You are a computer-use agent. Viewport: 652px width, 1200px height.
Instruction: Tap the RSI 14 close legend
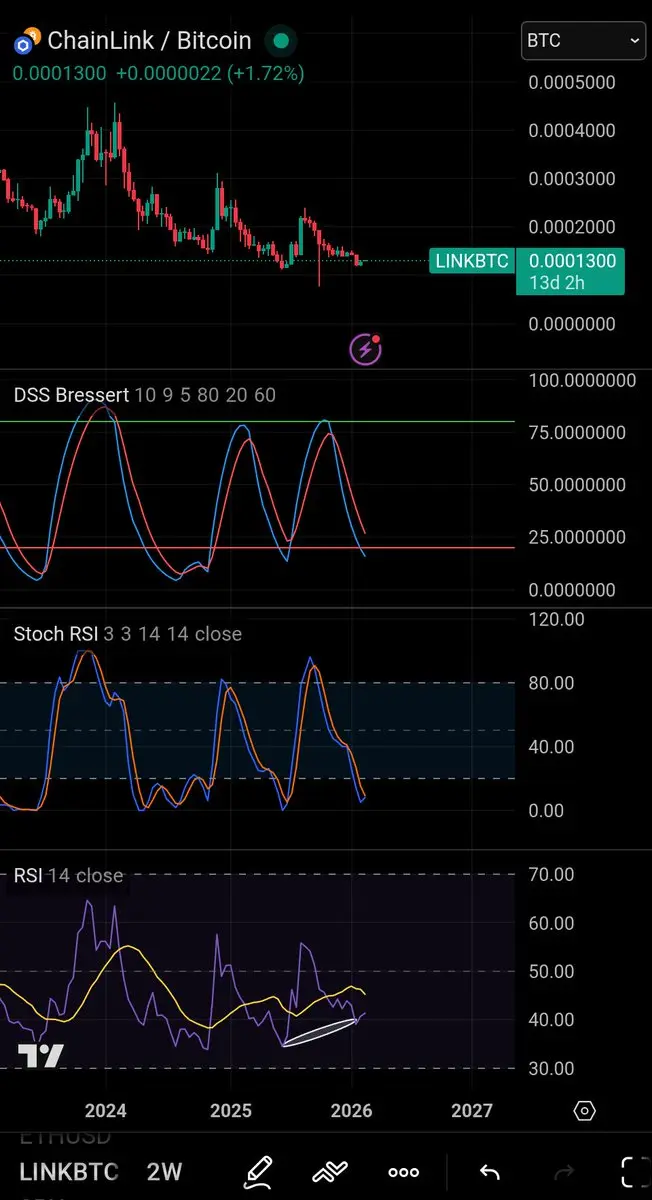coord(68,876)
